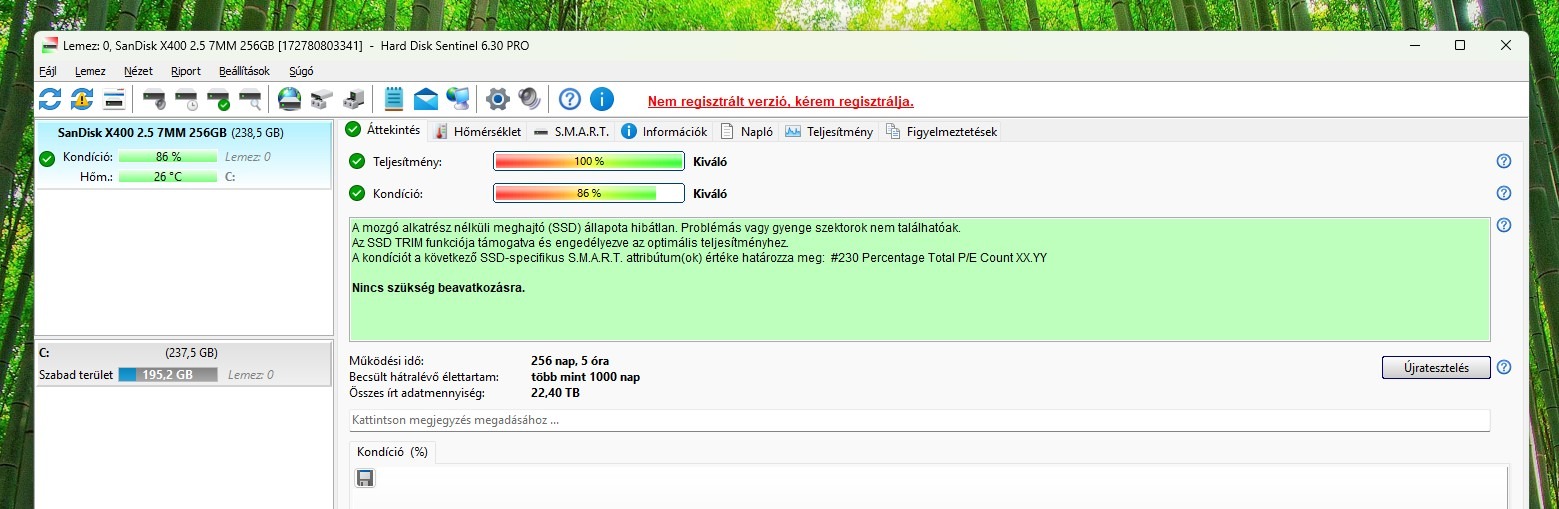The image size is (1559, 509).
Task: Switch to the Figyelmeztetések tab
Action: click(941, 131)
